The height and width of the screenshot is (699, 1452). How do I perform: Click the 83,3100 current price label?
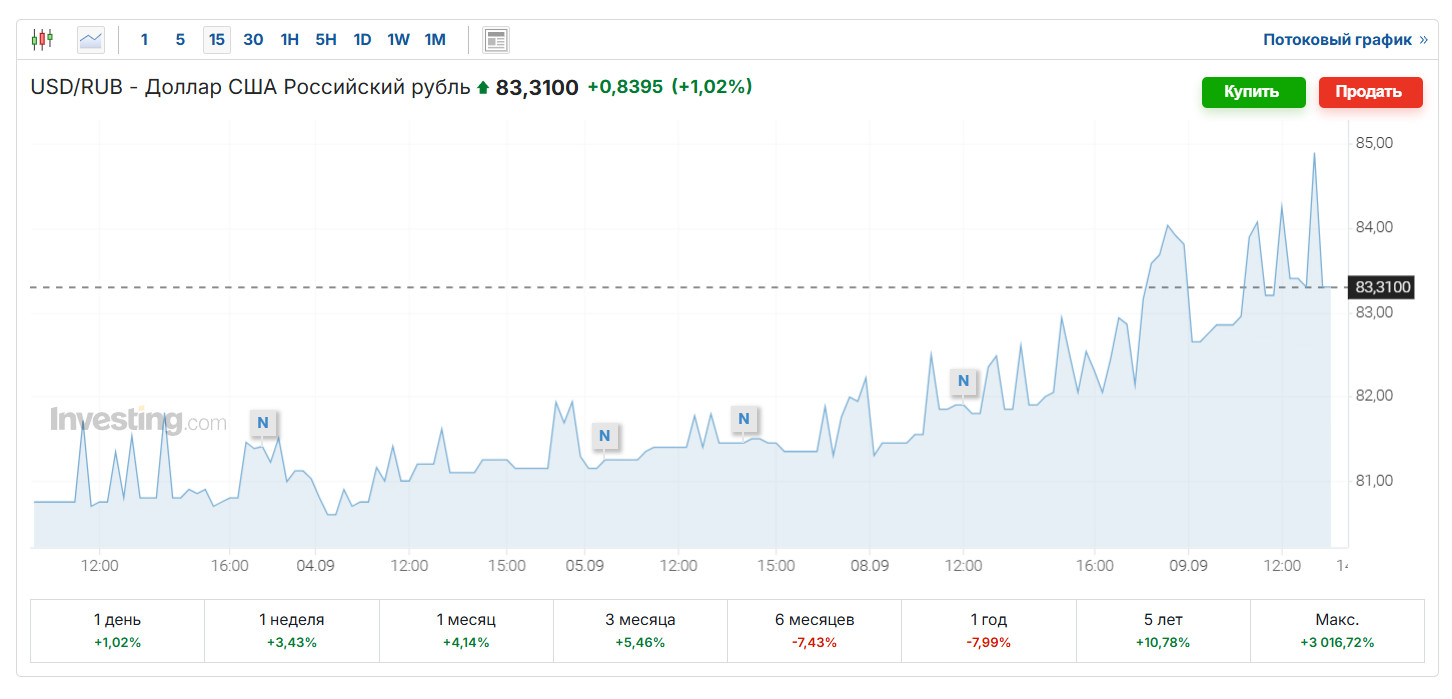tap(1383, 288)
